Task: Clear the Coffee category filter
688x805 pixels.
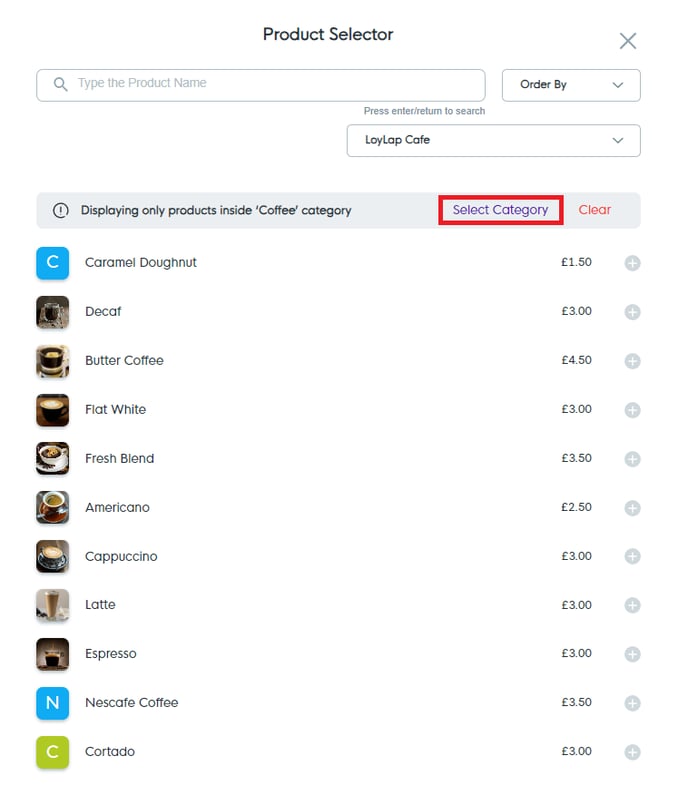Action: pyautogui.click(x=594, y=210)
